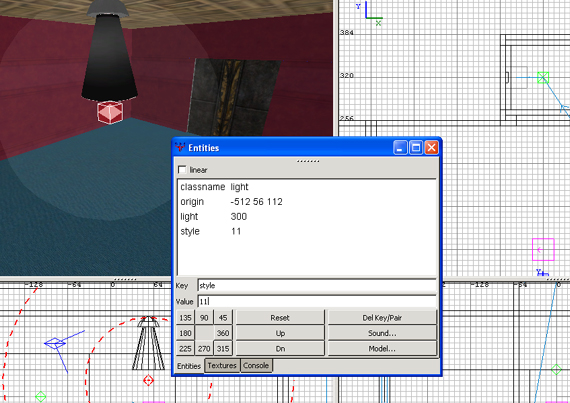The width and height of the screenshot is (570, 403).
Task: Click the Reset button
Action: click(280, 318)
